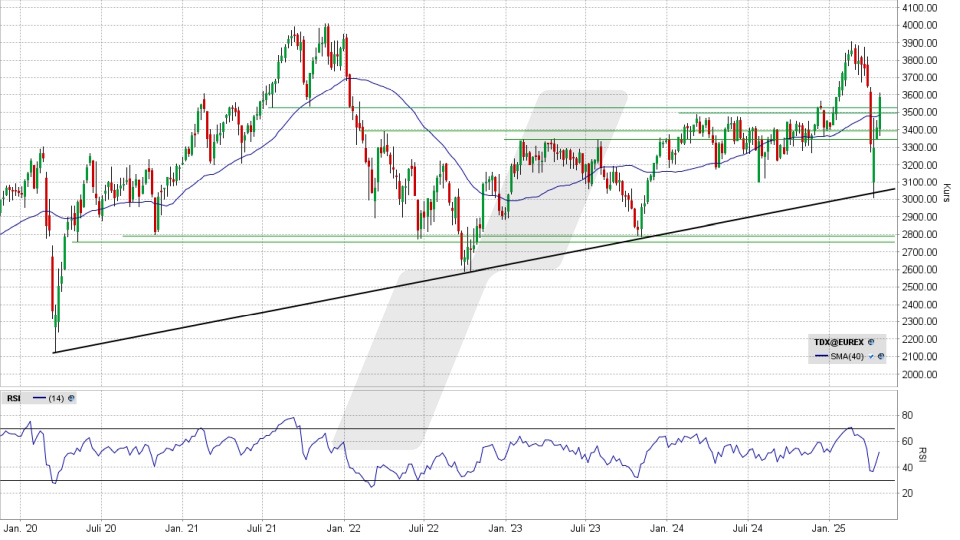The height and width of the screenshot is (540, 960).
Task: Click the Juli '21 date label
Action: (263, 528)
